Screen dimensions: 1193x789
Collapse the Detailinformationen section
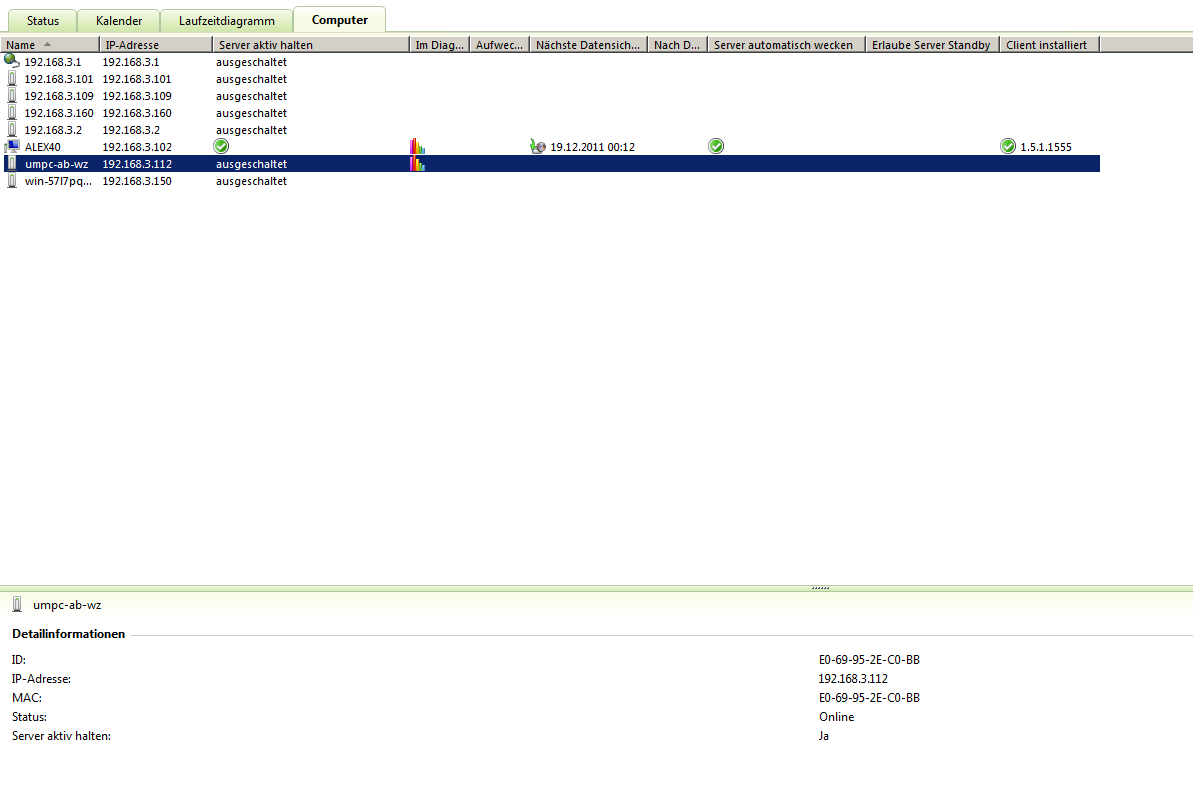pyautogui.click(x=67, y=633)
